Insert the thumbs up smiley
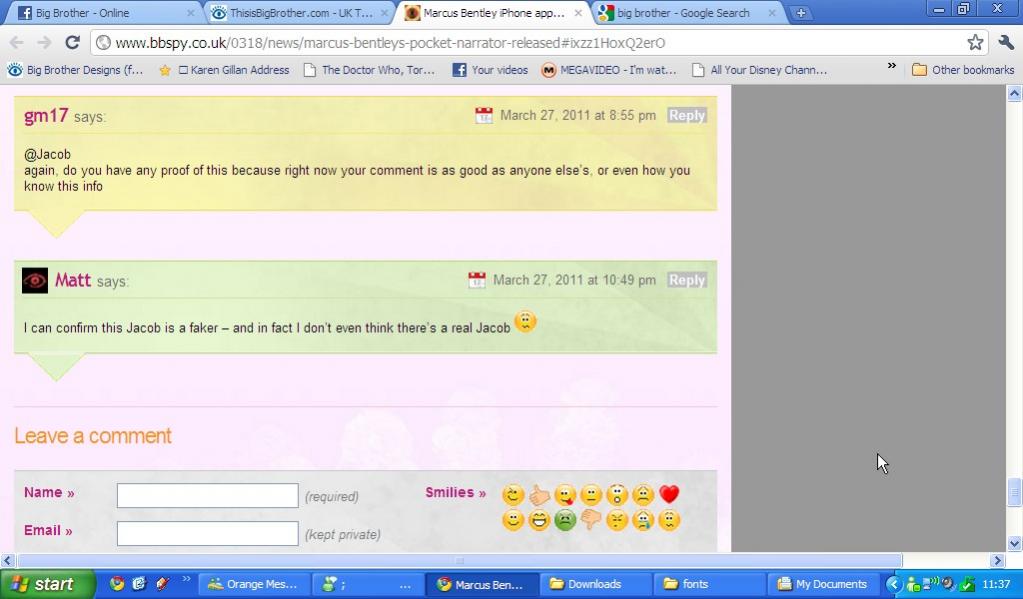Viewport: 1023px width, 599px height. (540, 495)
